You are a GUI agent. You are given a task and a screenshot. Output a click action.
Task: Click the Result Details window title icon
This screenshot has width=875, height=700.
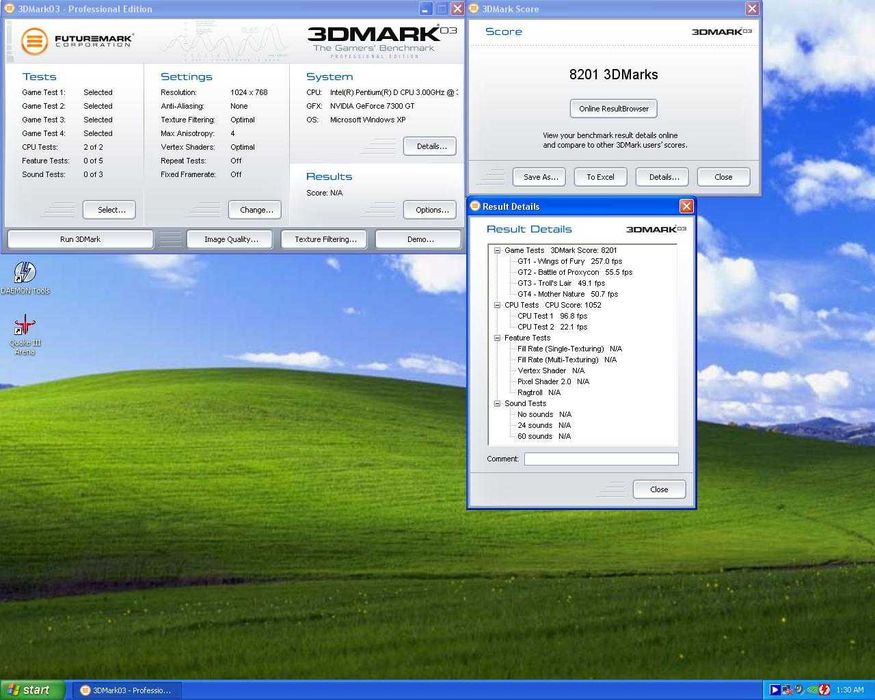point(475,206)
